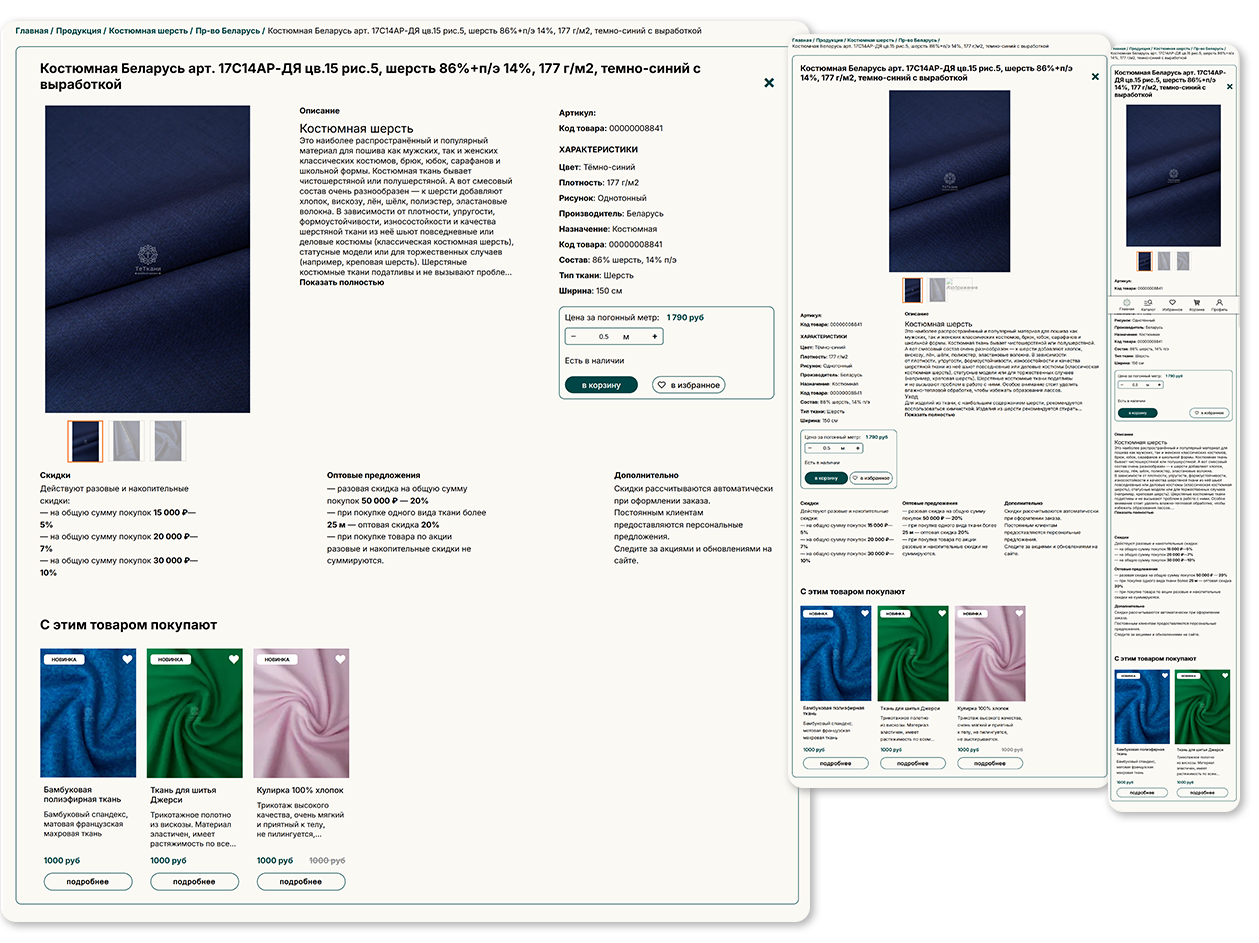Viewport: 1259px width, 943px height.
Task: Open Профиль icon in mobile navigation bar
Action: [x=1219, y=304]
